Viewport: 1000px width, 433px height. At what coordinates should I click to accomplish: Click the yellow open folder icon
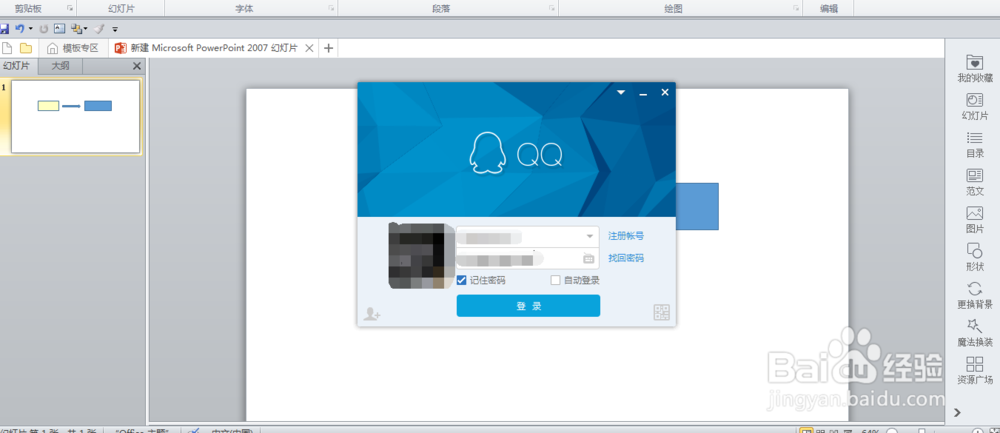26,48
